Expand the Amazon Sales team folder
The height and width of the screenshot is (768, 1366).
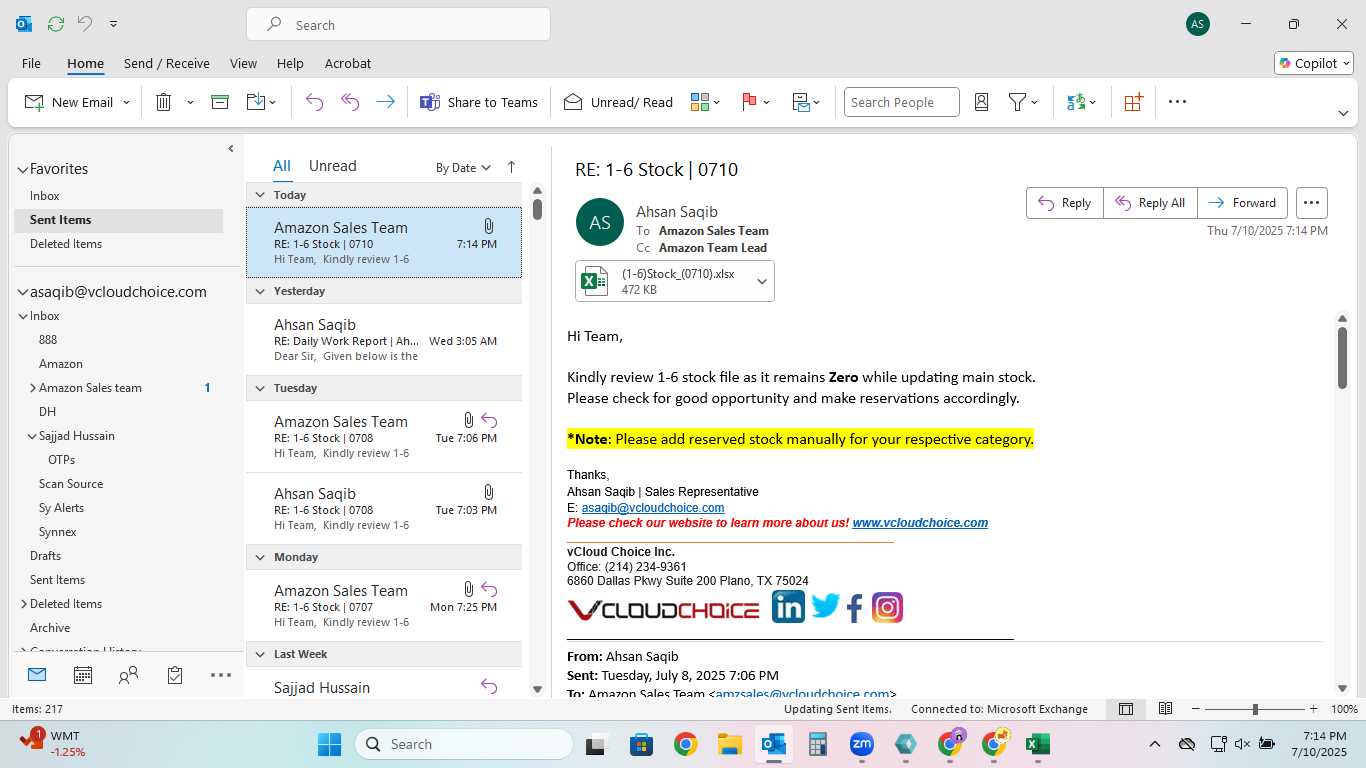(32, 388)
